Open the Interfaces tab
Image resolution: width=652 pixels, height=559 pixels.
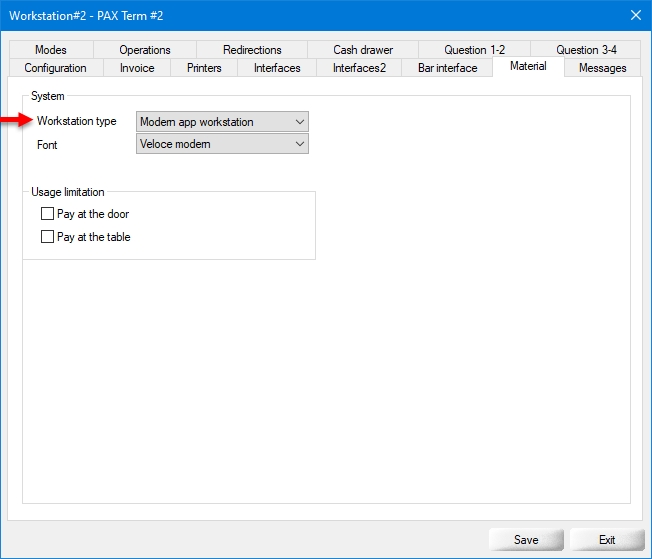pyautogui.click(x=277, y=68)
